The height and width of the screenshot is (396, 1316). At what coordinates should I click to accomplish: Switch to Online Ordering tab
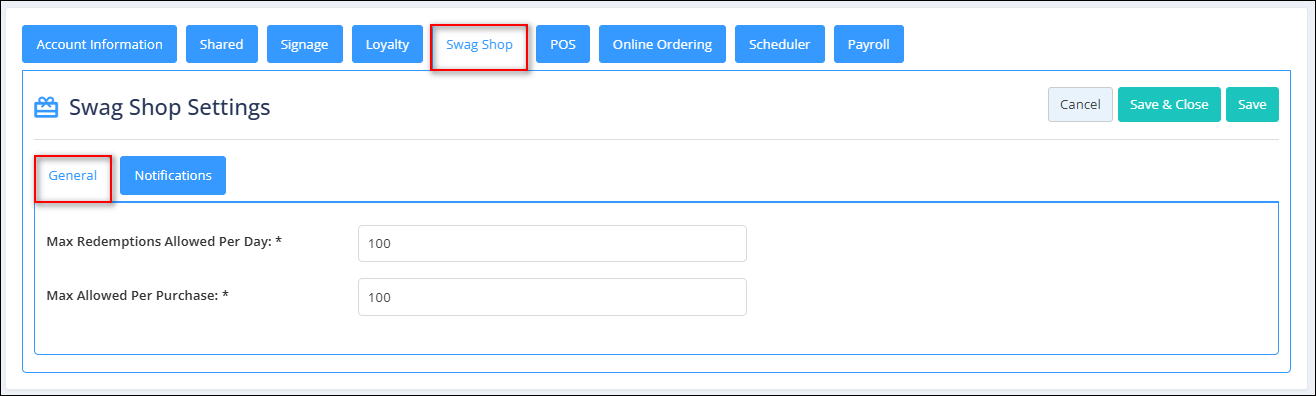(662, 44)
